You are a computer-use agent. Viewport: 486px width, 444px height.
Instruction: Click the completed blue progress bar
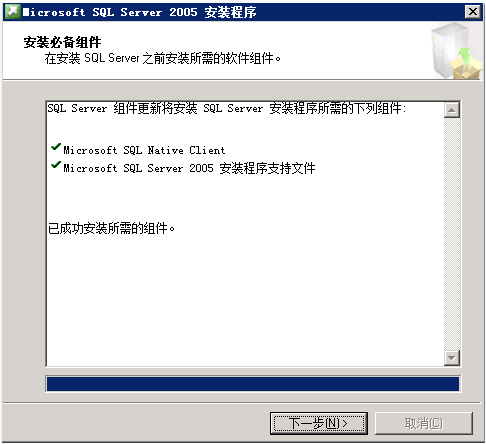click(x=253, y=384)
